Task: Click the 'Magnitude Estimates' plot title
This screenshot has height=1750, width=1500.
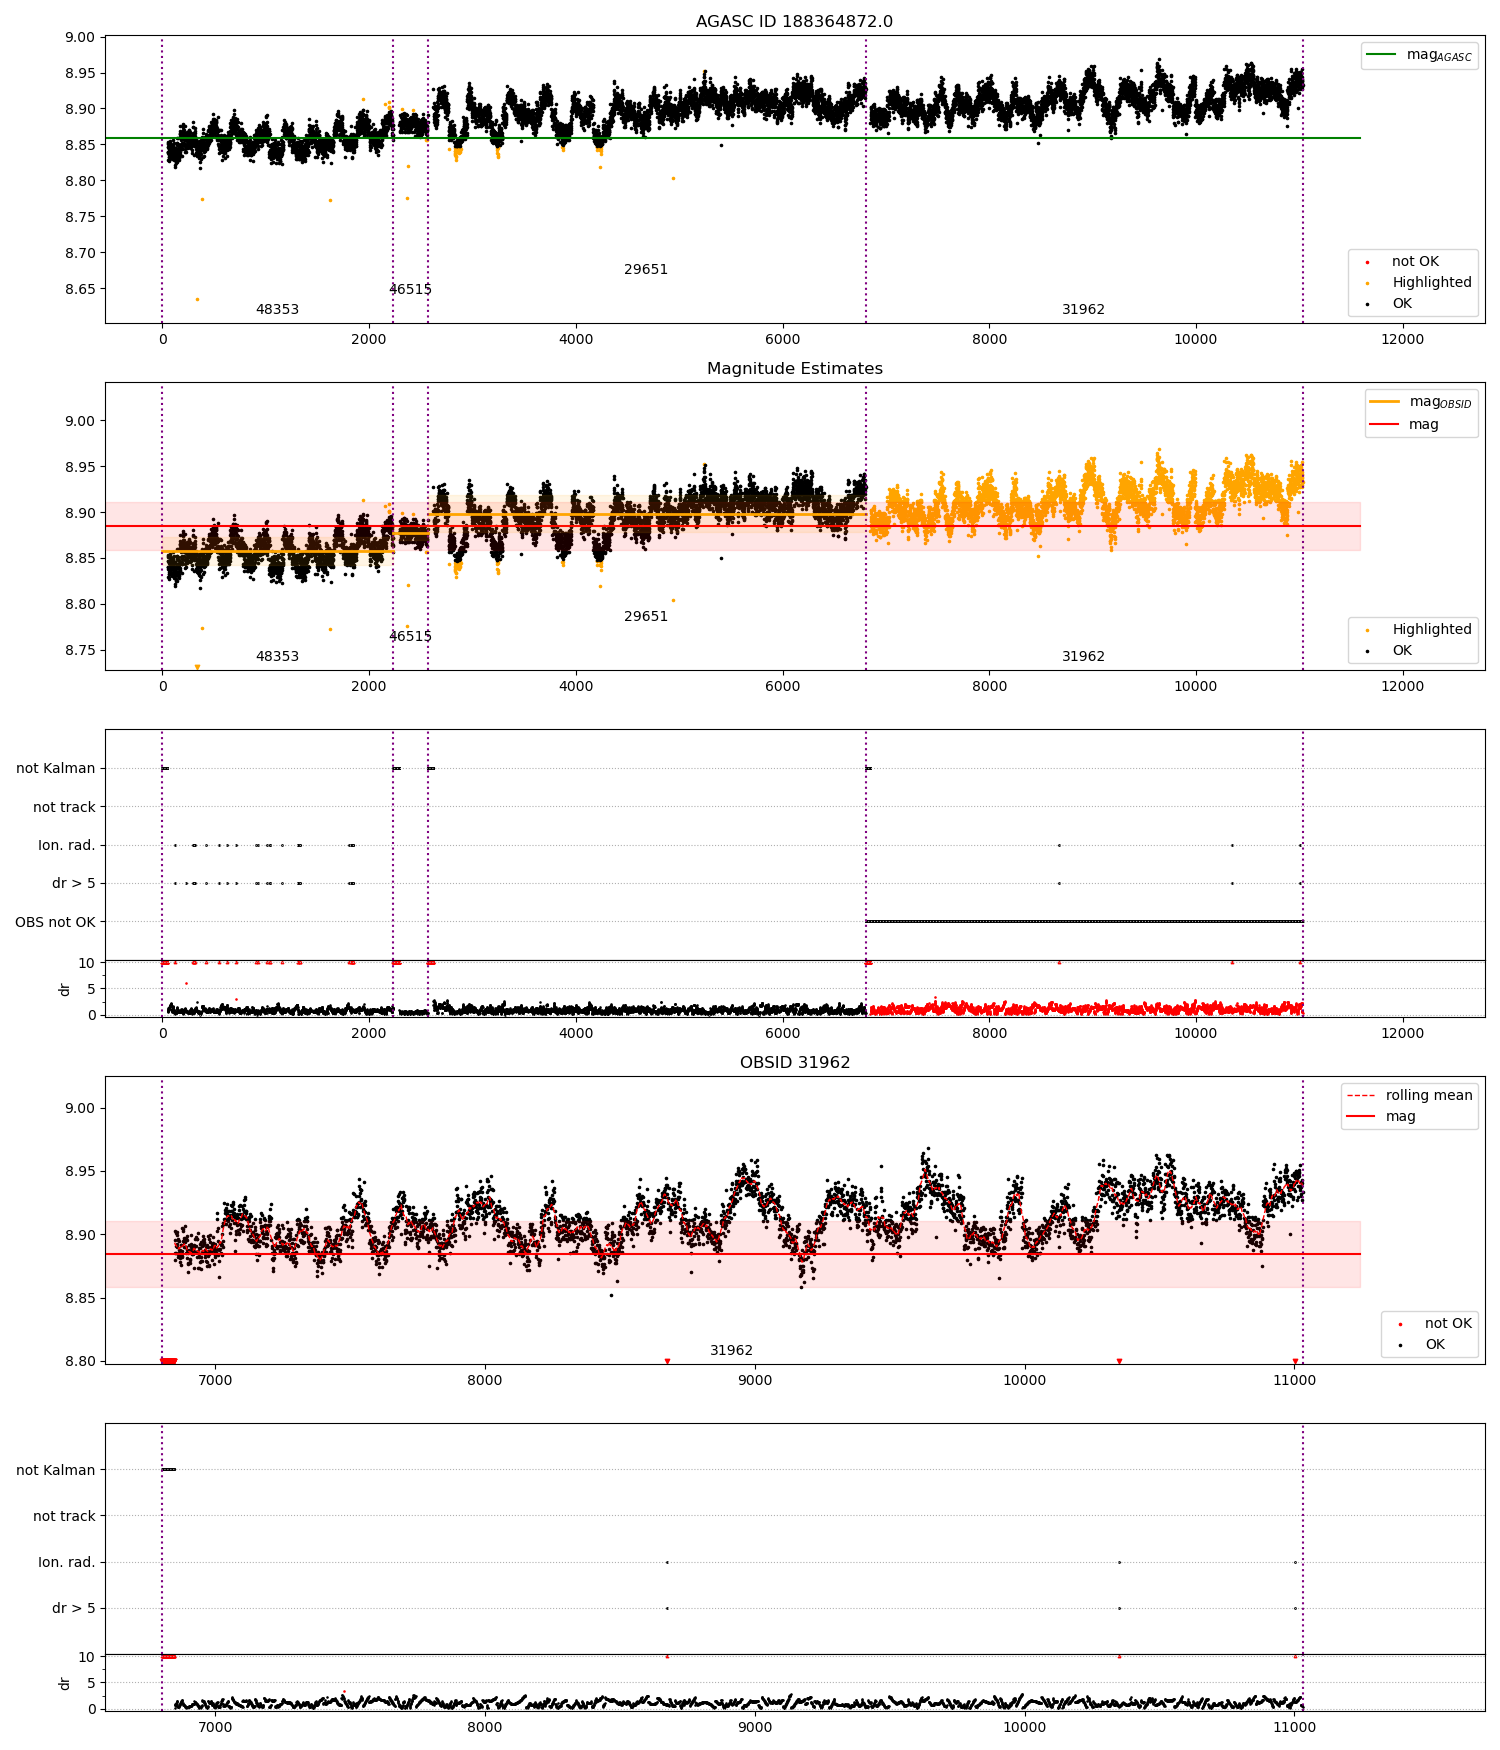Action: coord(794,368)
